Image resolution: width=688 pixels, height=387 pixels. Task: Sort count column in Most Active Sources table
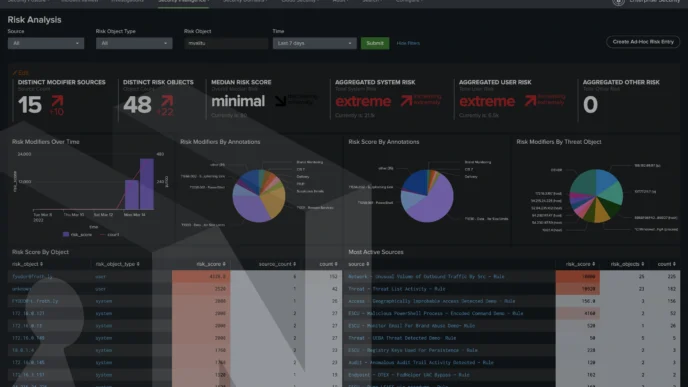666,264
